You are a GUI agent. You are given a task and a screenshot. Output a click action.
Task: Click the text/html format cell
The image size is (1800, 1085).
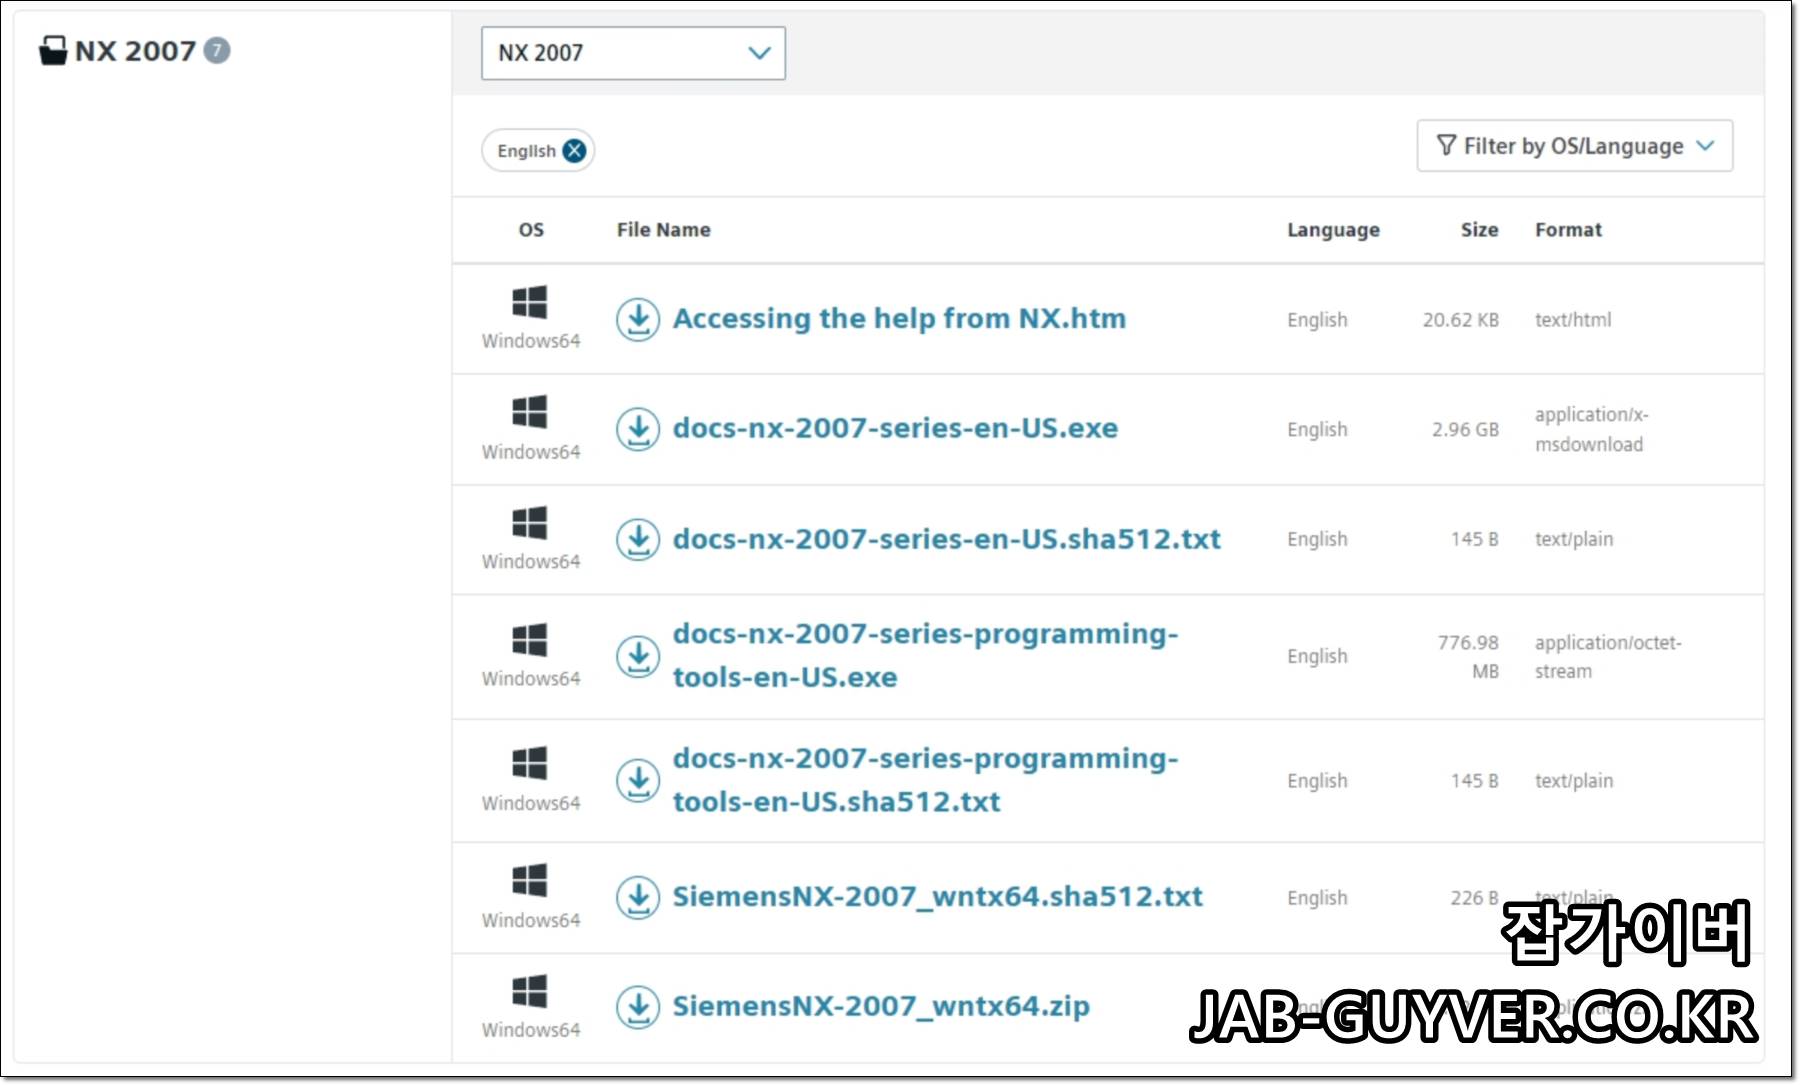point(1573,320)
